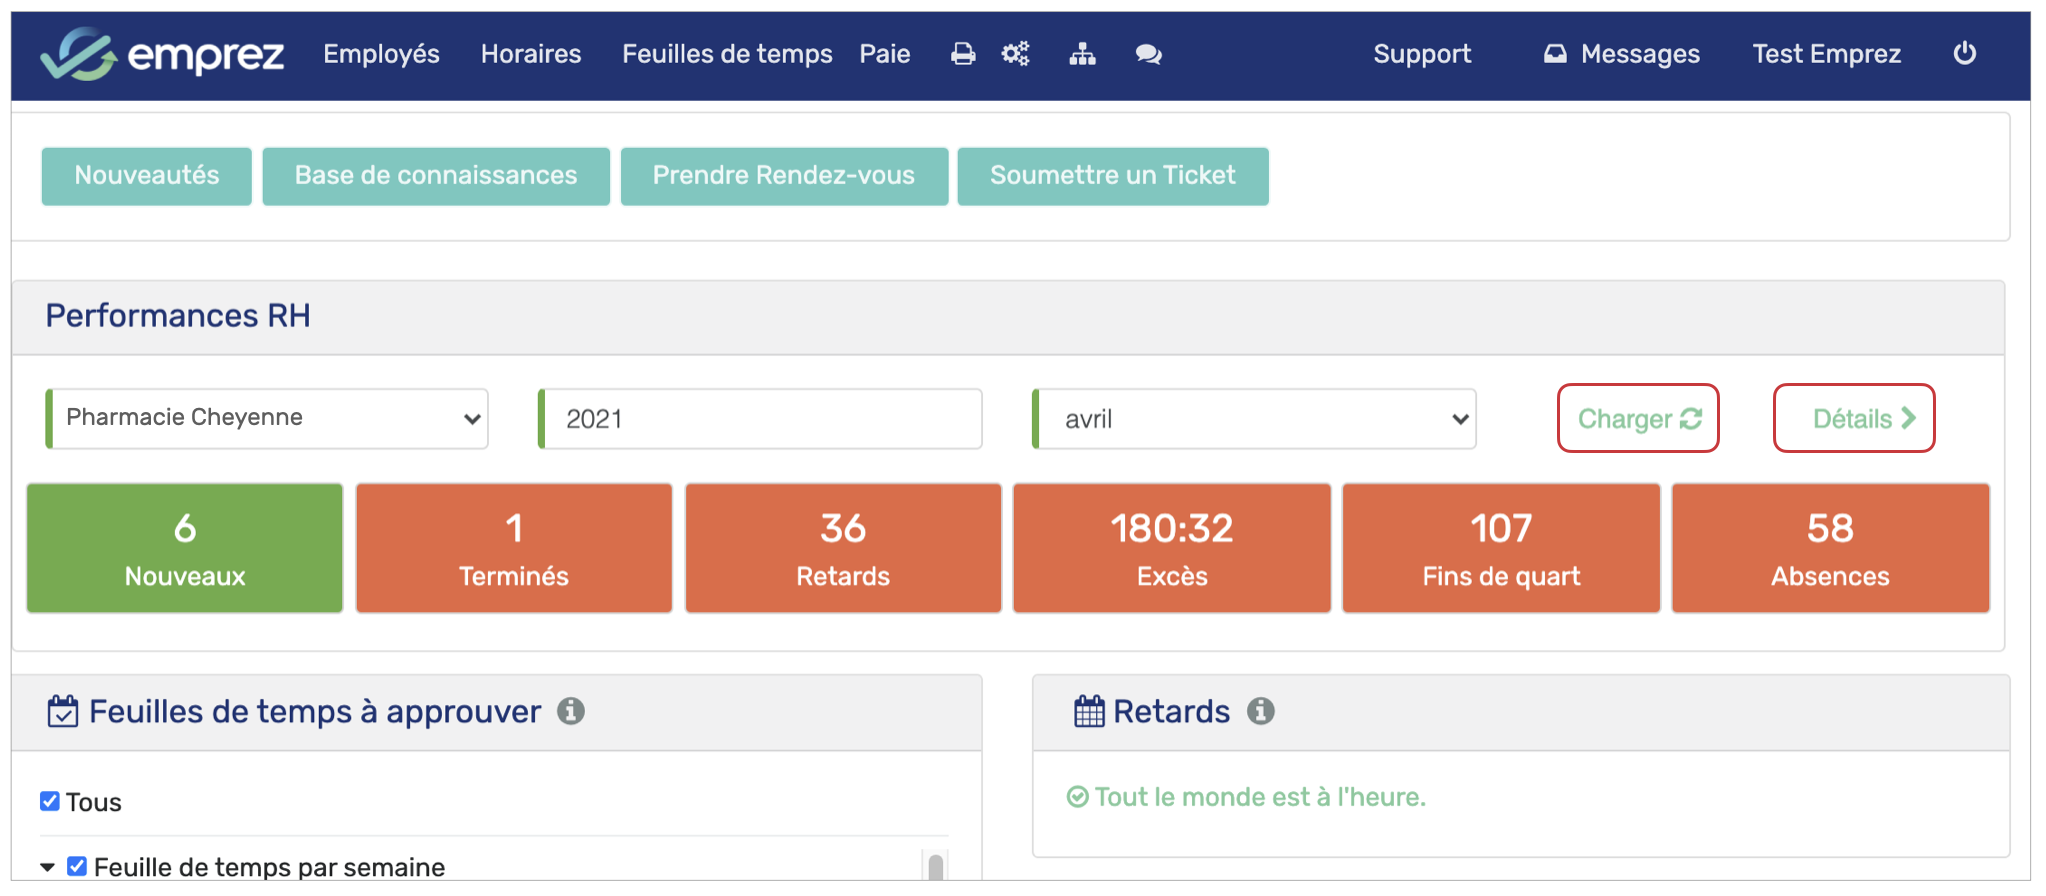Open the organization chart icon

click(x=1082, y=54)
